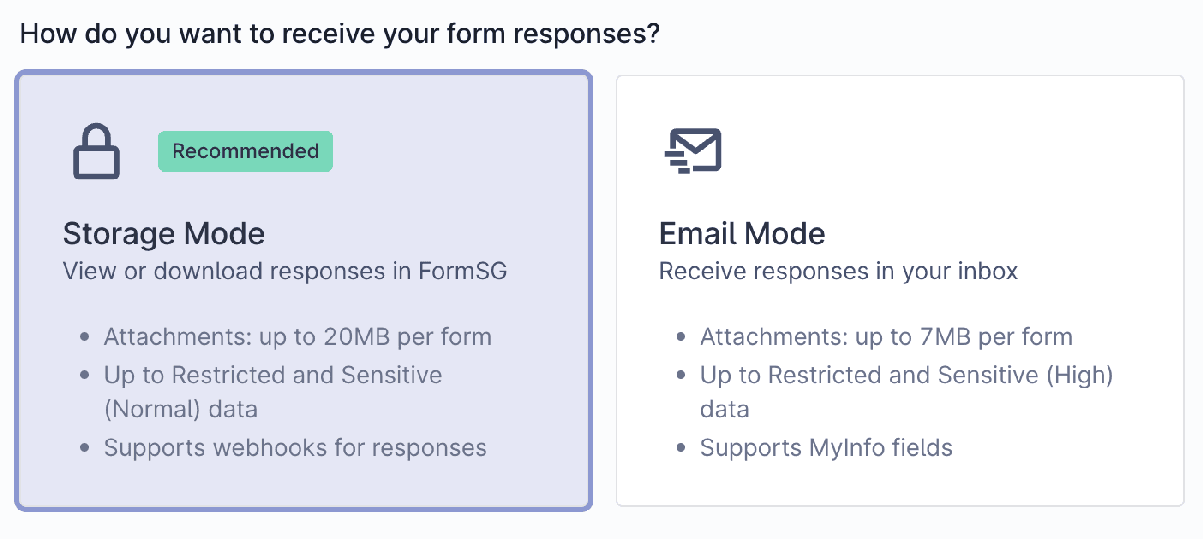Click 'Supports MyInfo fields' bullet
The height and width of the screenshot is (539, 1203).
pyautogui.click(x=826, y=447)
